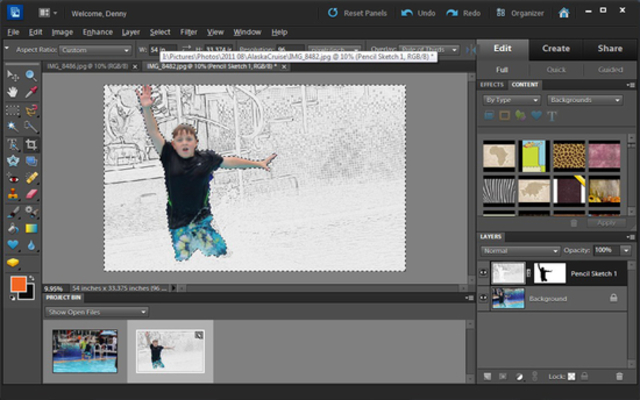This screenshot has width=640, height=400.
Task: Open the Enhance menu
Action: click(98, 32)
